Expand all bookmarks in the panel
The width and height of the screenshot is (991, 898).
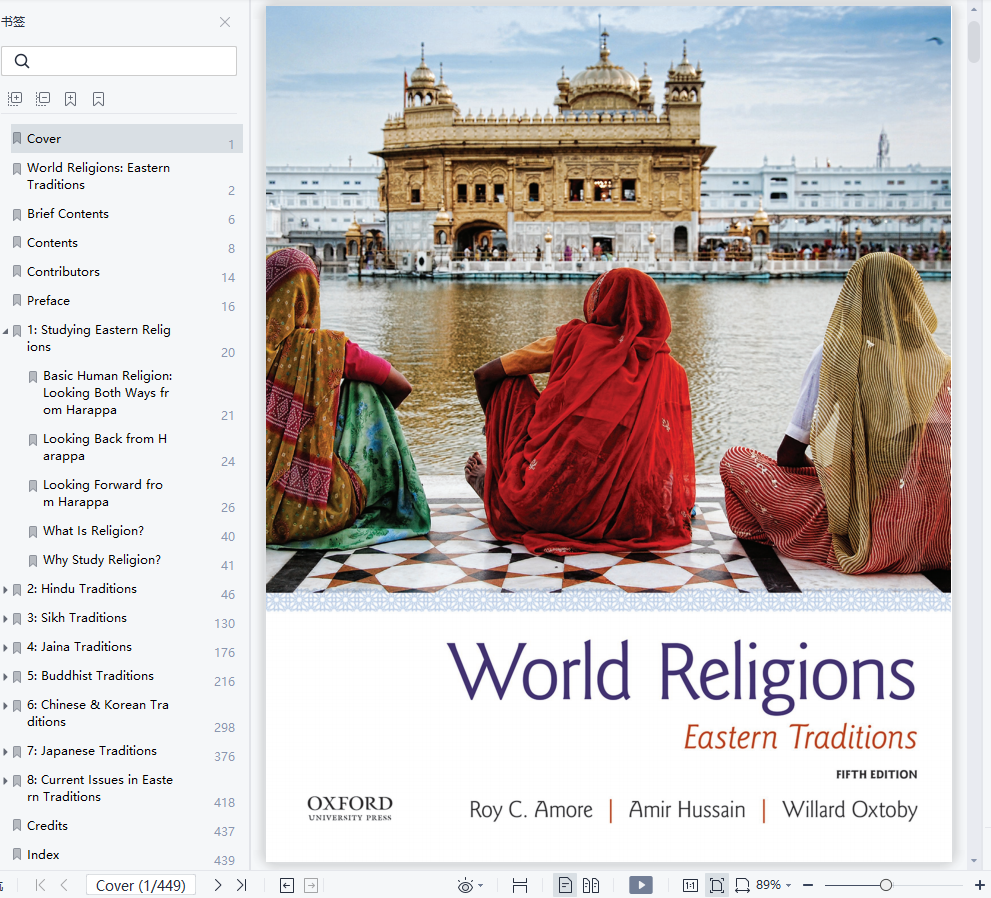click(15, 99)
